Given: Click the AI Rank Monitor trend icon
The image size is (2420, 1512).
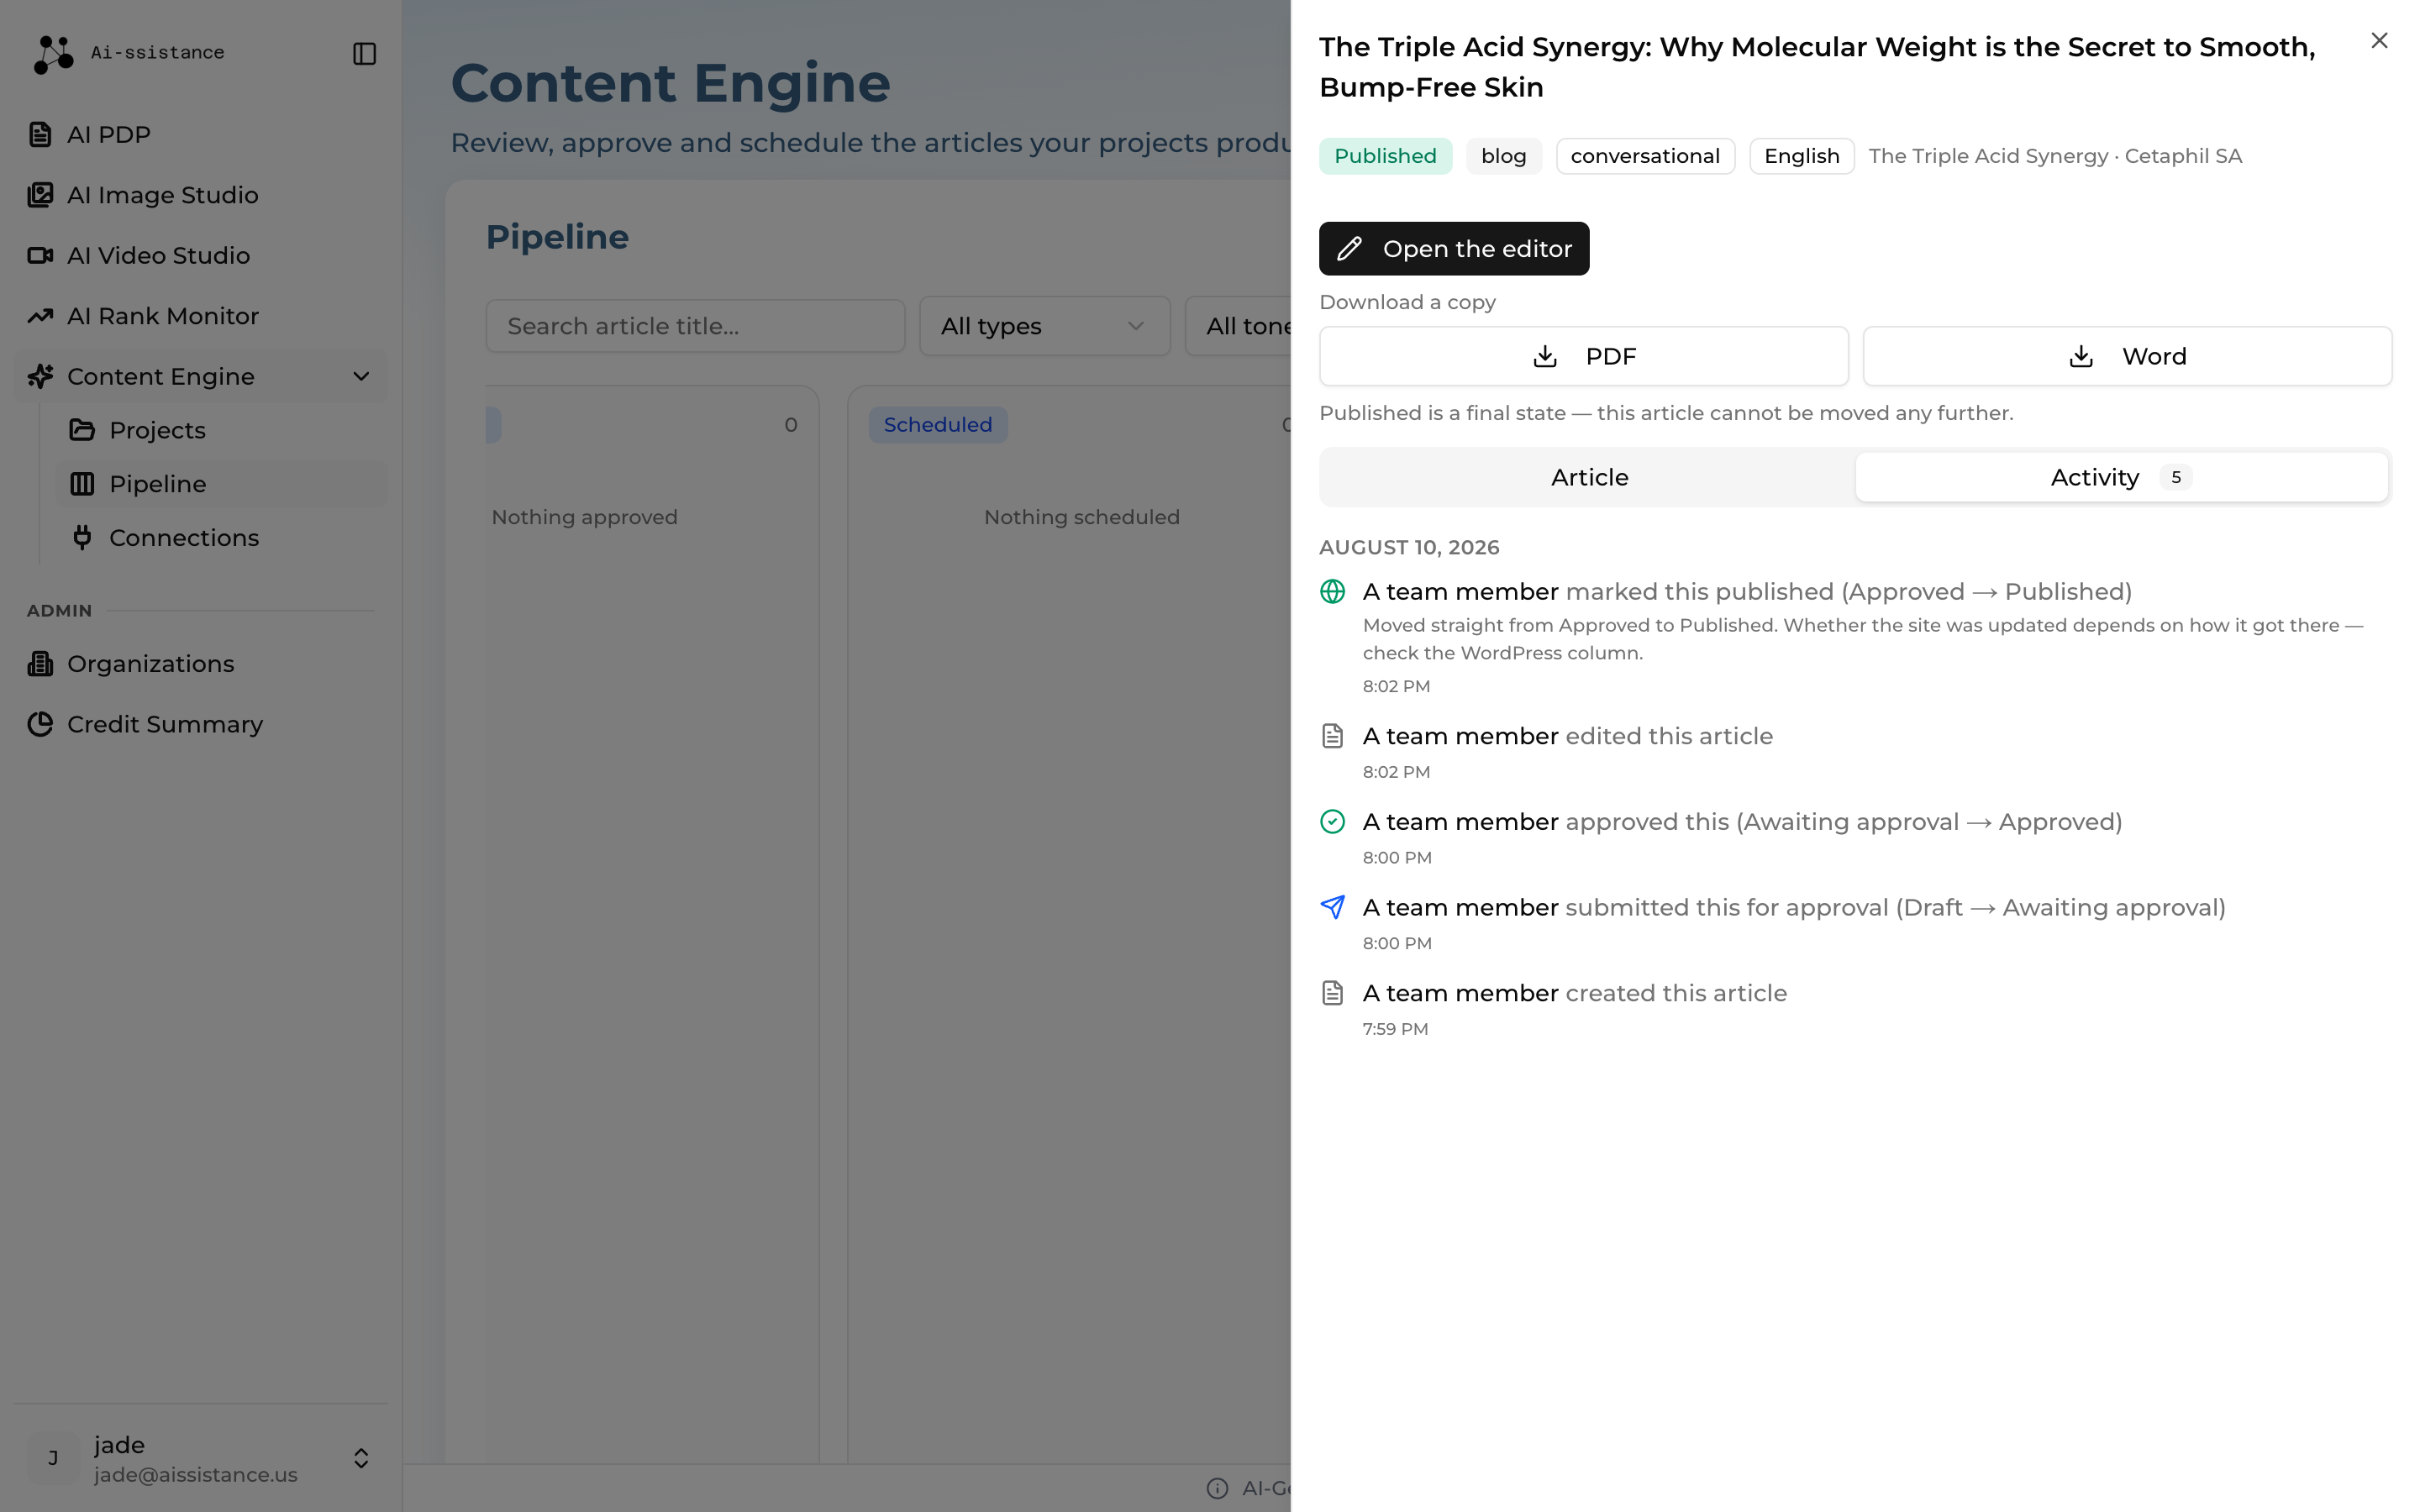Looking at the screenshot, I should (40, 316).
